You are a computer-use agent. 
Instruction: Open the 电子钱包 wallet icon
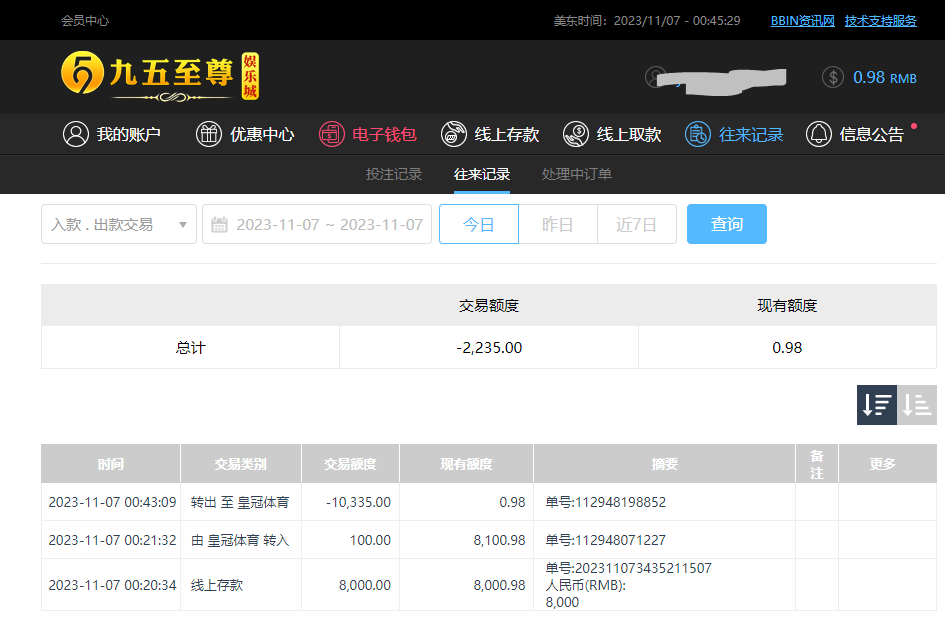pyautogui.click(x=331, y=134)
